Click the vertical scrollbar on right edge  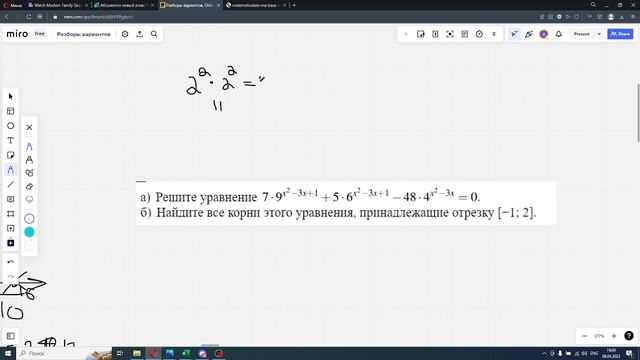pyautogui.click(x=638, y=113)
